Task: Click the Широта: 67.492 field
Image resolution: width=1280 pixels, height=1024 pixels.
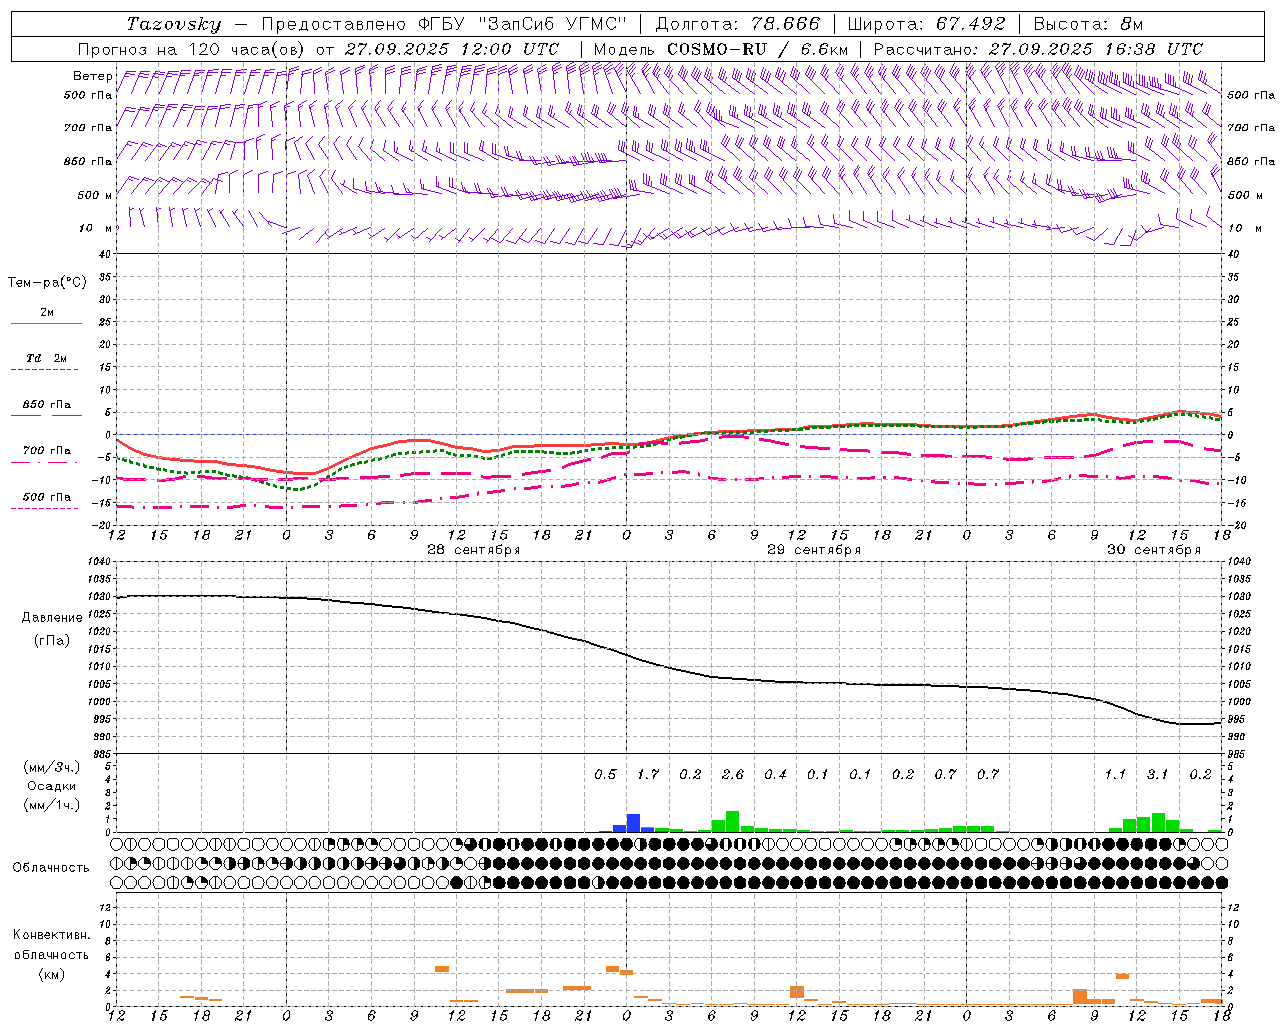Action: (x=926, y=24)
